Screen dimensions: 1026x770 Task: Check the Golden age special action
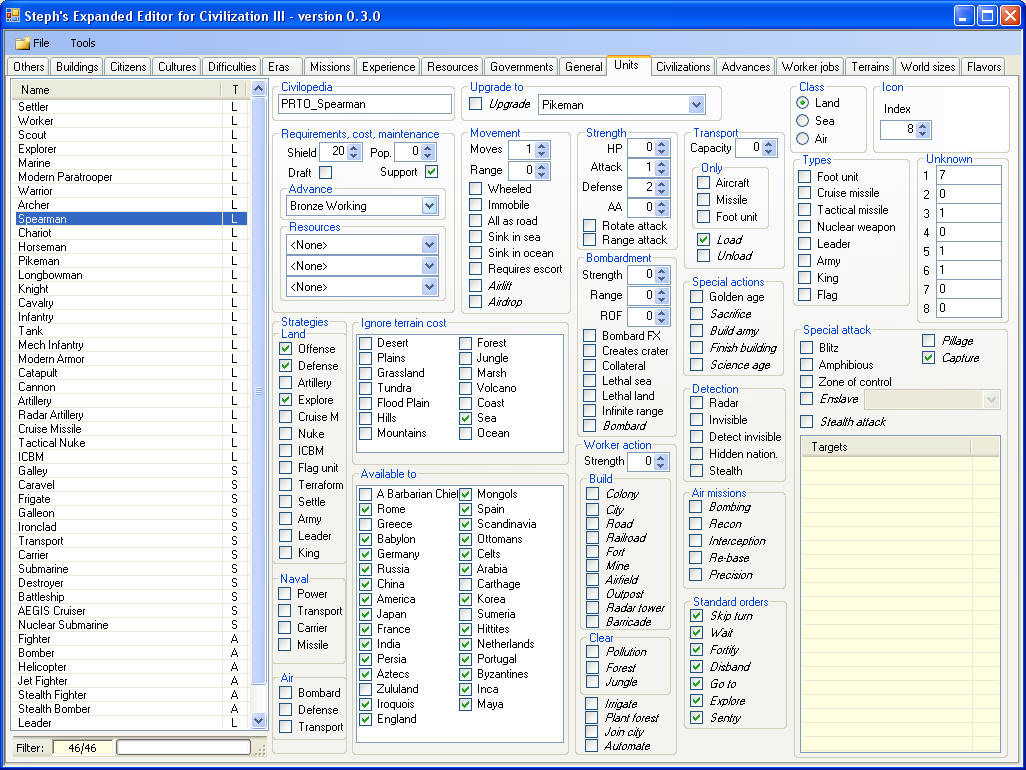(x=697, y=297)
